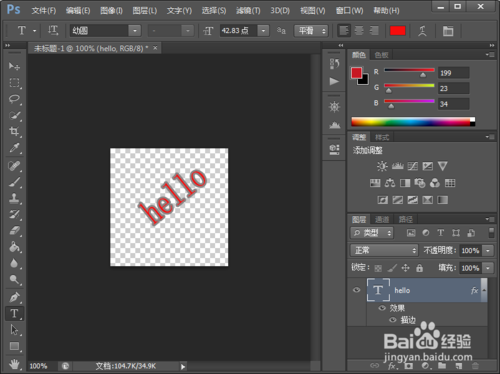Toggle adjustment layer filter
This screenshot has height=374, width=500.
pos(426,233)
